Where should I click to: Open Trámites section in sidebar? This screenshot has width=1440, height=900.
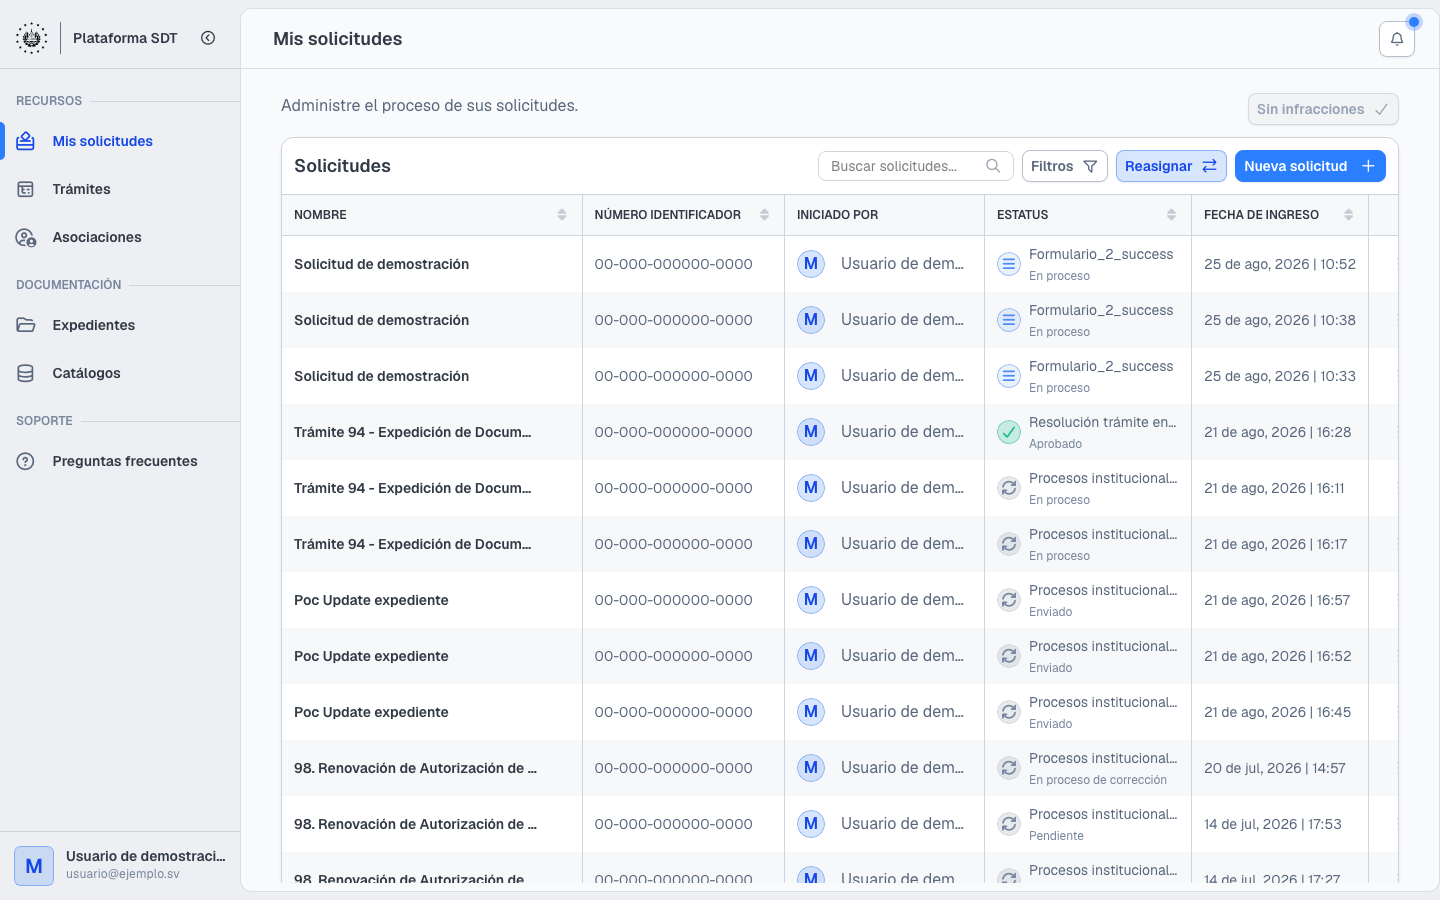tap(120, 189)
